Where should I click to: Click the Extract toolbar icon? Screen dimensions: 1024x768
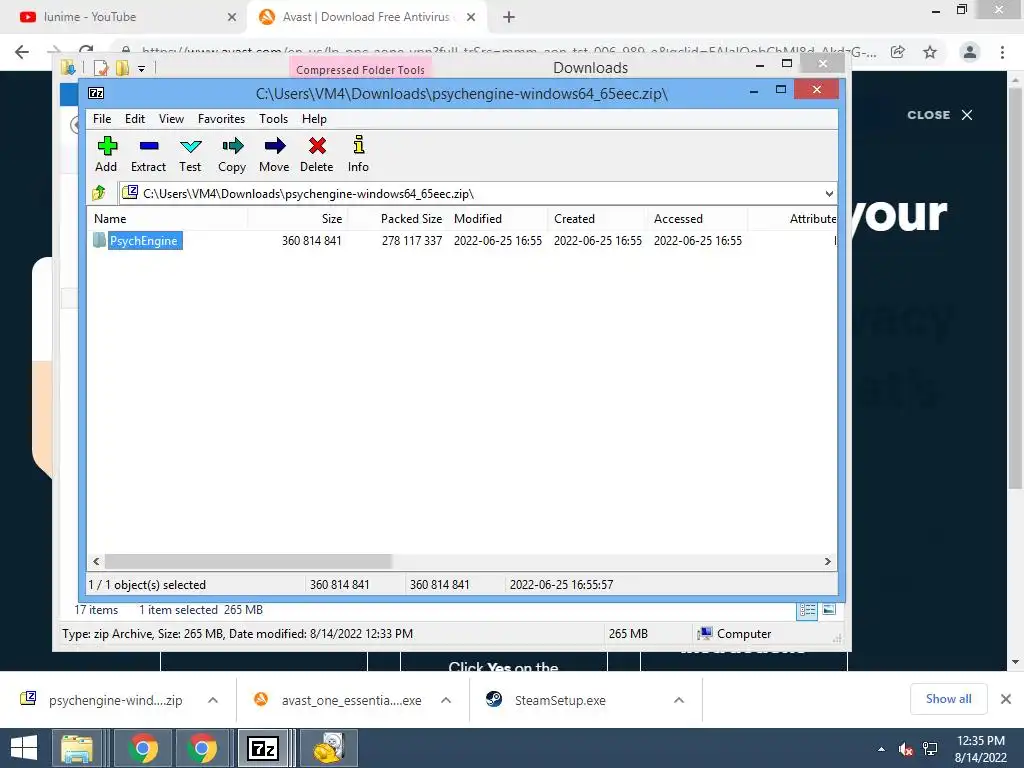coord(148,154)
